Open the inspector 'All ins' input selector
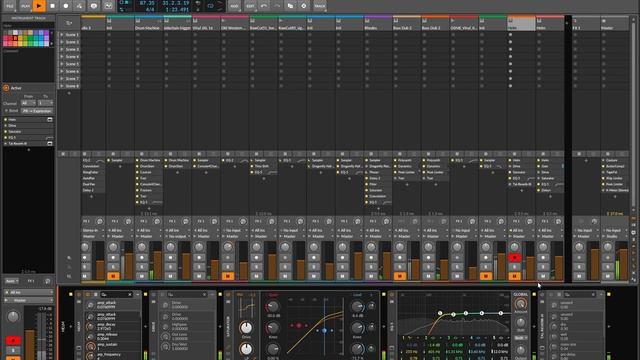Image resolution: width=640 pixels, height=360 pixels. (28, 292)
